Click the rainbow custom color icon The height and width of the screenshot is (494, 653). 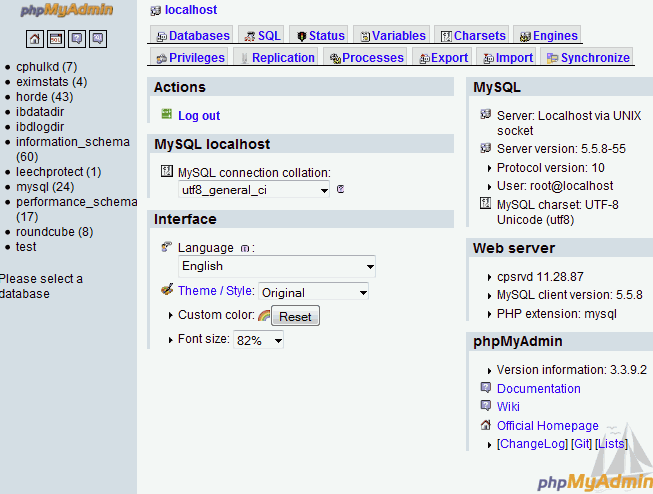coord(264,315)
